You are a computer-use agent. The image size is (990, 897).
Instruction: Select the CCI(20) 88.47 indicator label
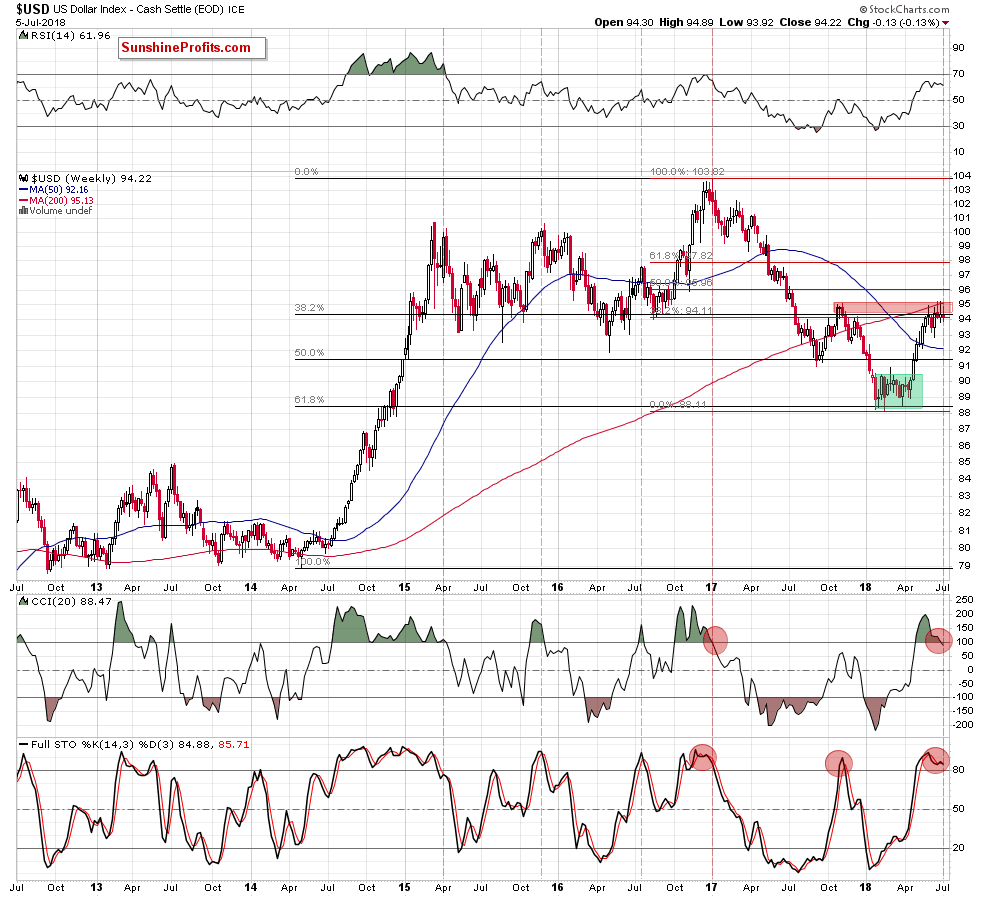71,602
